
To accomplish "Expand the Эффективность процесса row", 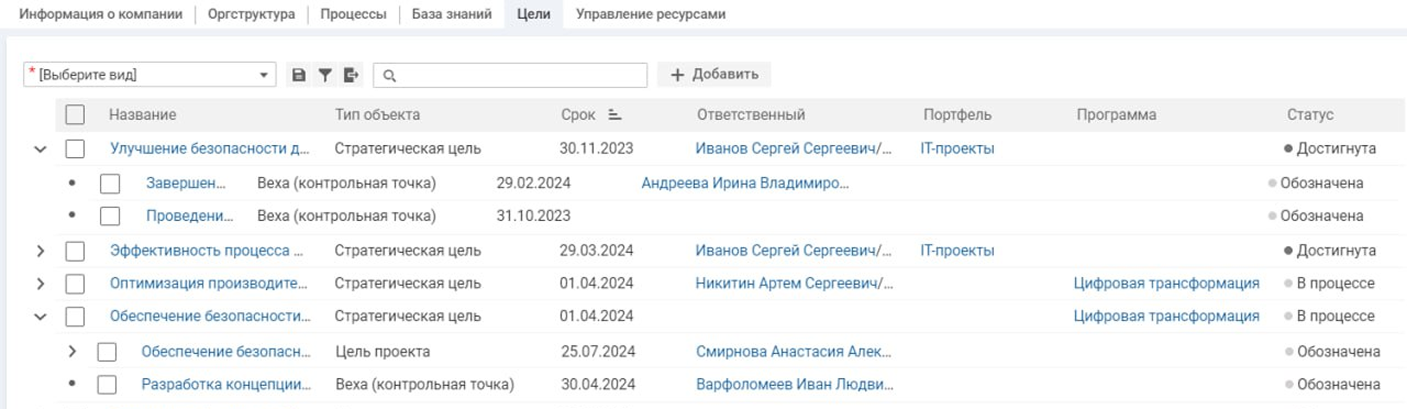I will click(41, 250).
